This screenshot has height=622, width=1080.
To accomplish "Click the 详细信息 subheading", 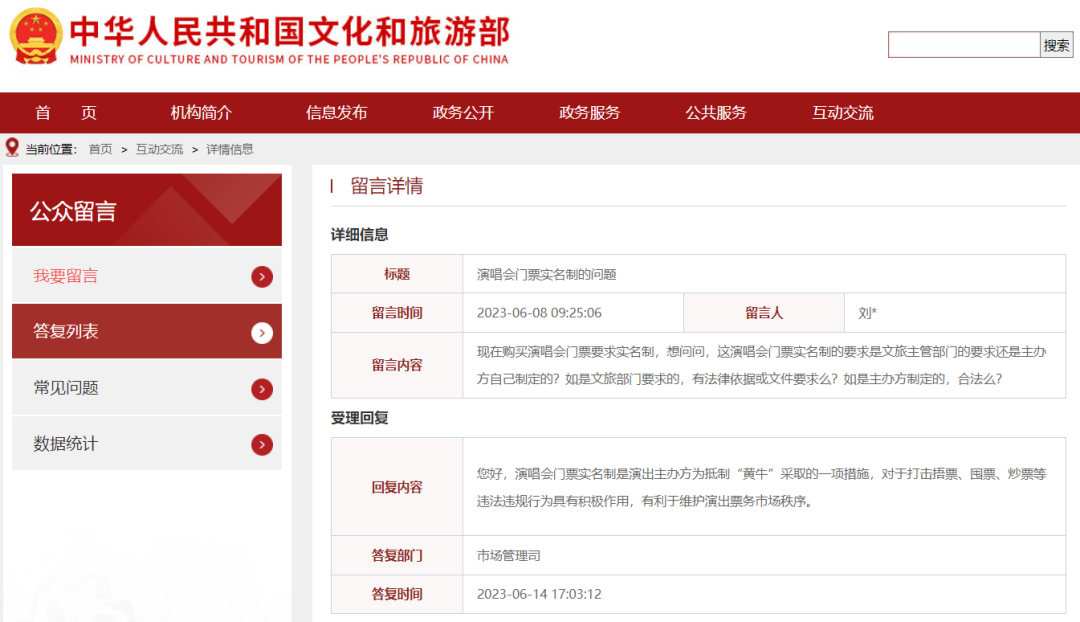I will pos(360,235).
